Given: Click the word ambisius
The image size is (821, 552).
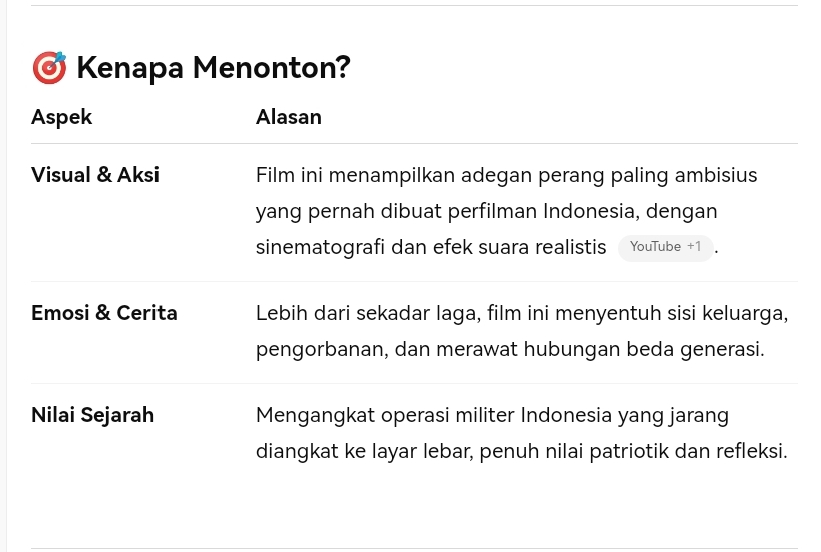Looking at the screenshot, I should pyautogui.click(x=716, y=175).
